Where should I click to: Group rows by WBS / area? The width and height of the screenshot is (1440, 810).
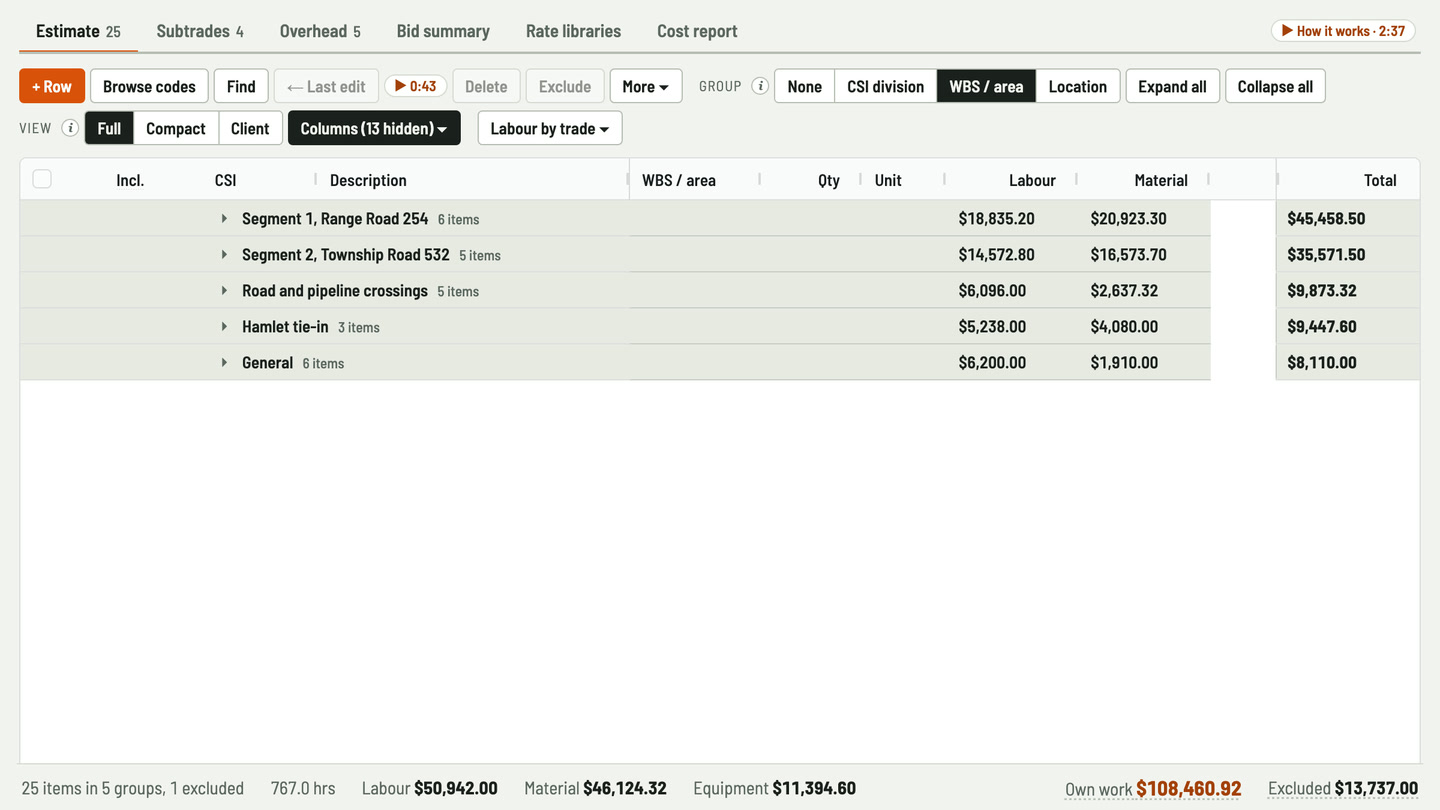point(986,86)
